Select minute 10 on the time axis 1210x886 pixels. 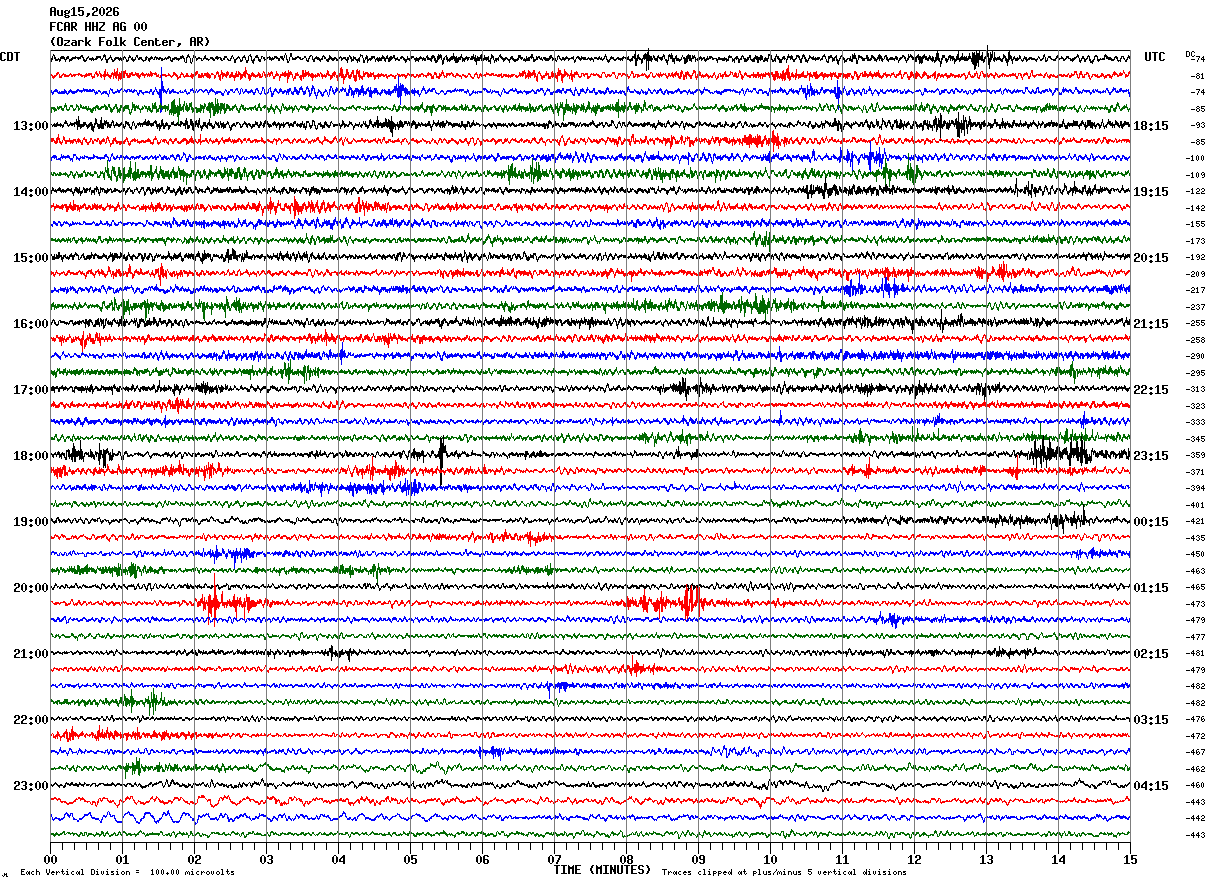770,860
